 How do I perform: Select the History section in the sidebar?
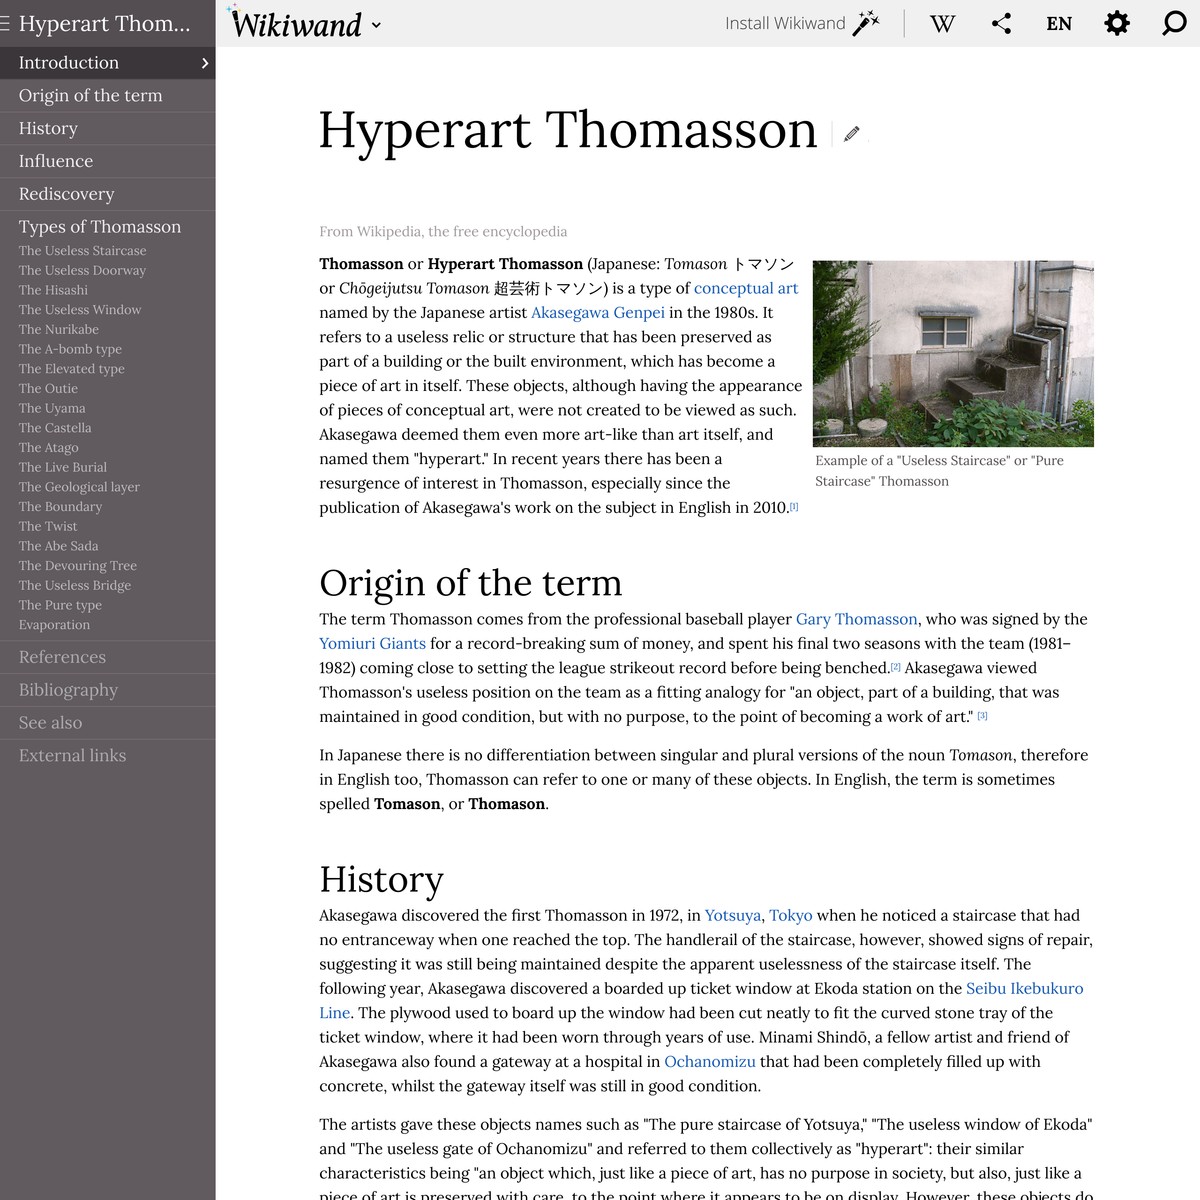click(x=48, y=128)
